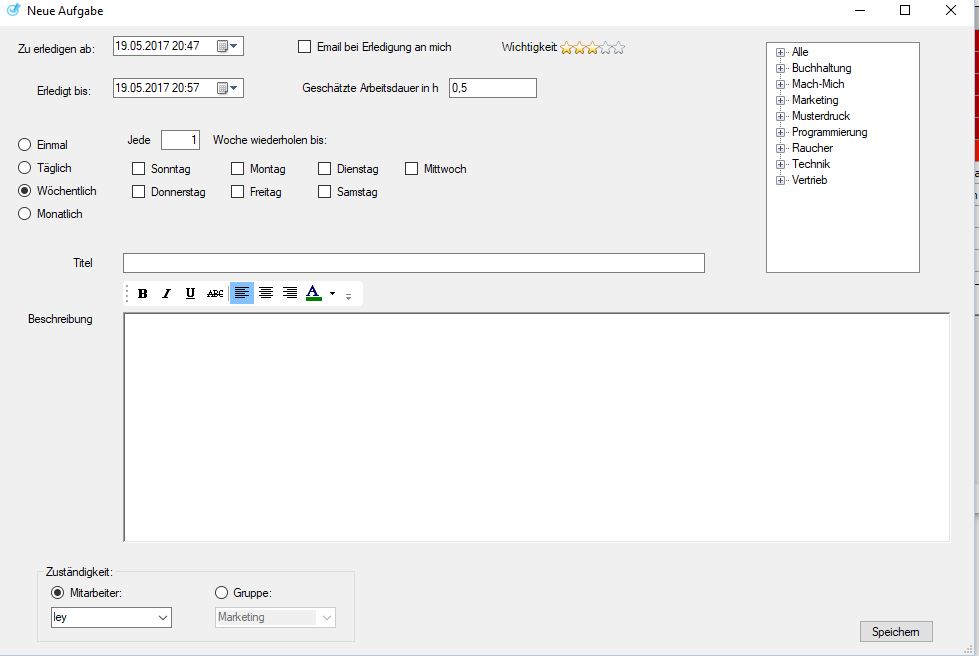The width and height of the screenshot is (979, 656).
Task: Minimize the Neue Aufgabe window
Action: coord(860,10)
